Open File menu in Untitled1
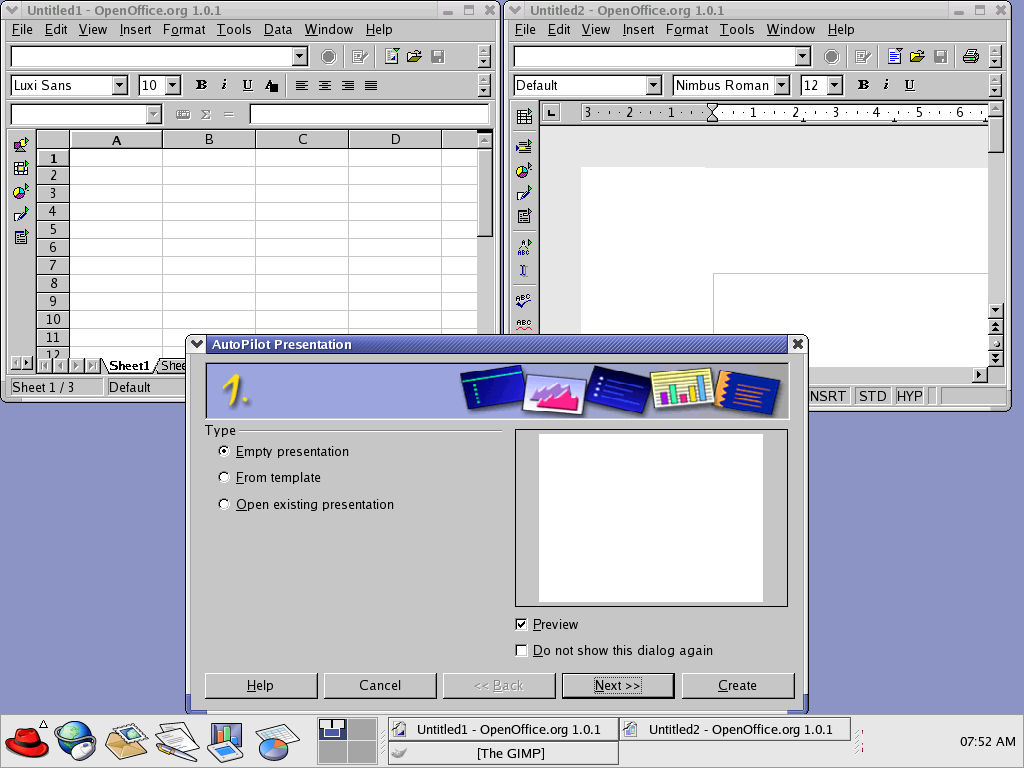This screenshot has width=1024, height=768. tap(22, 29)
